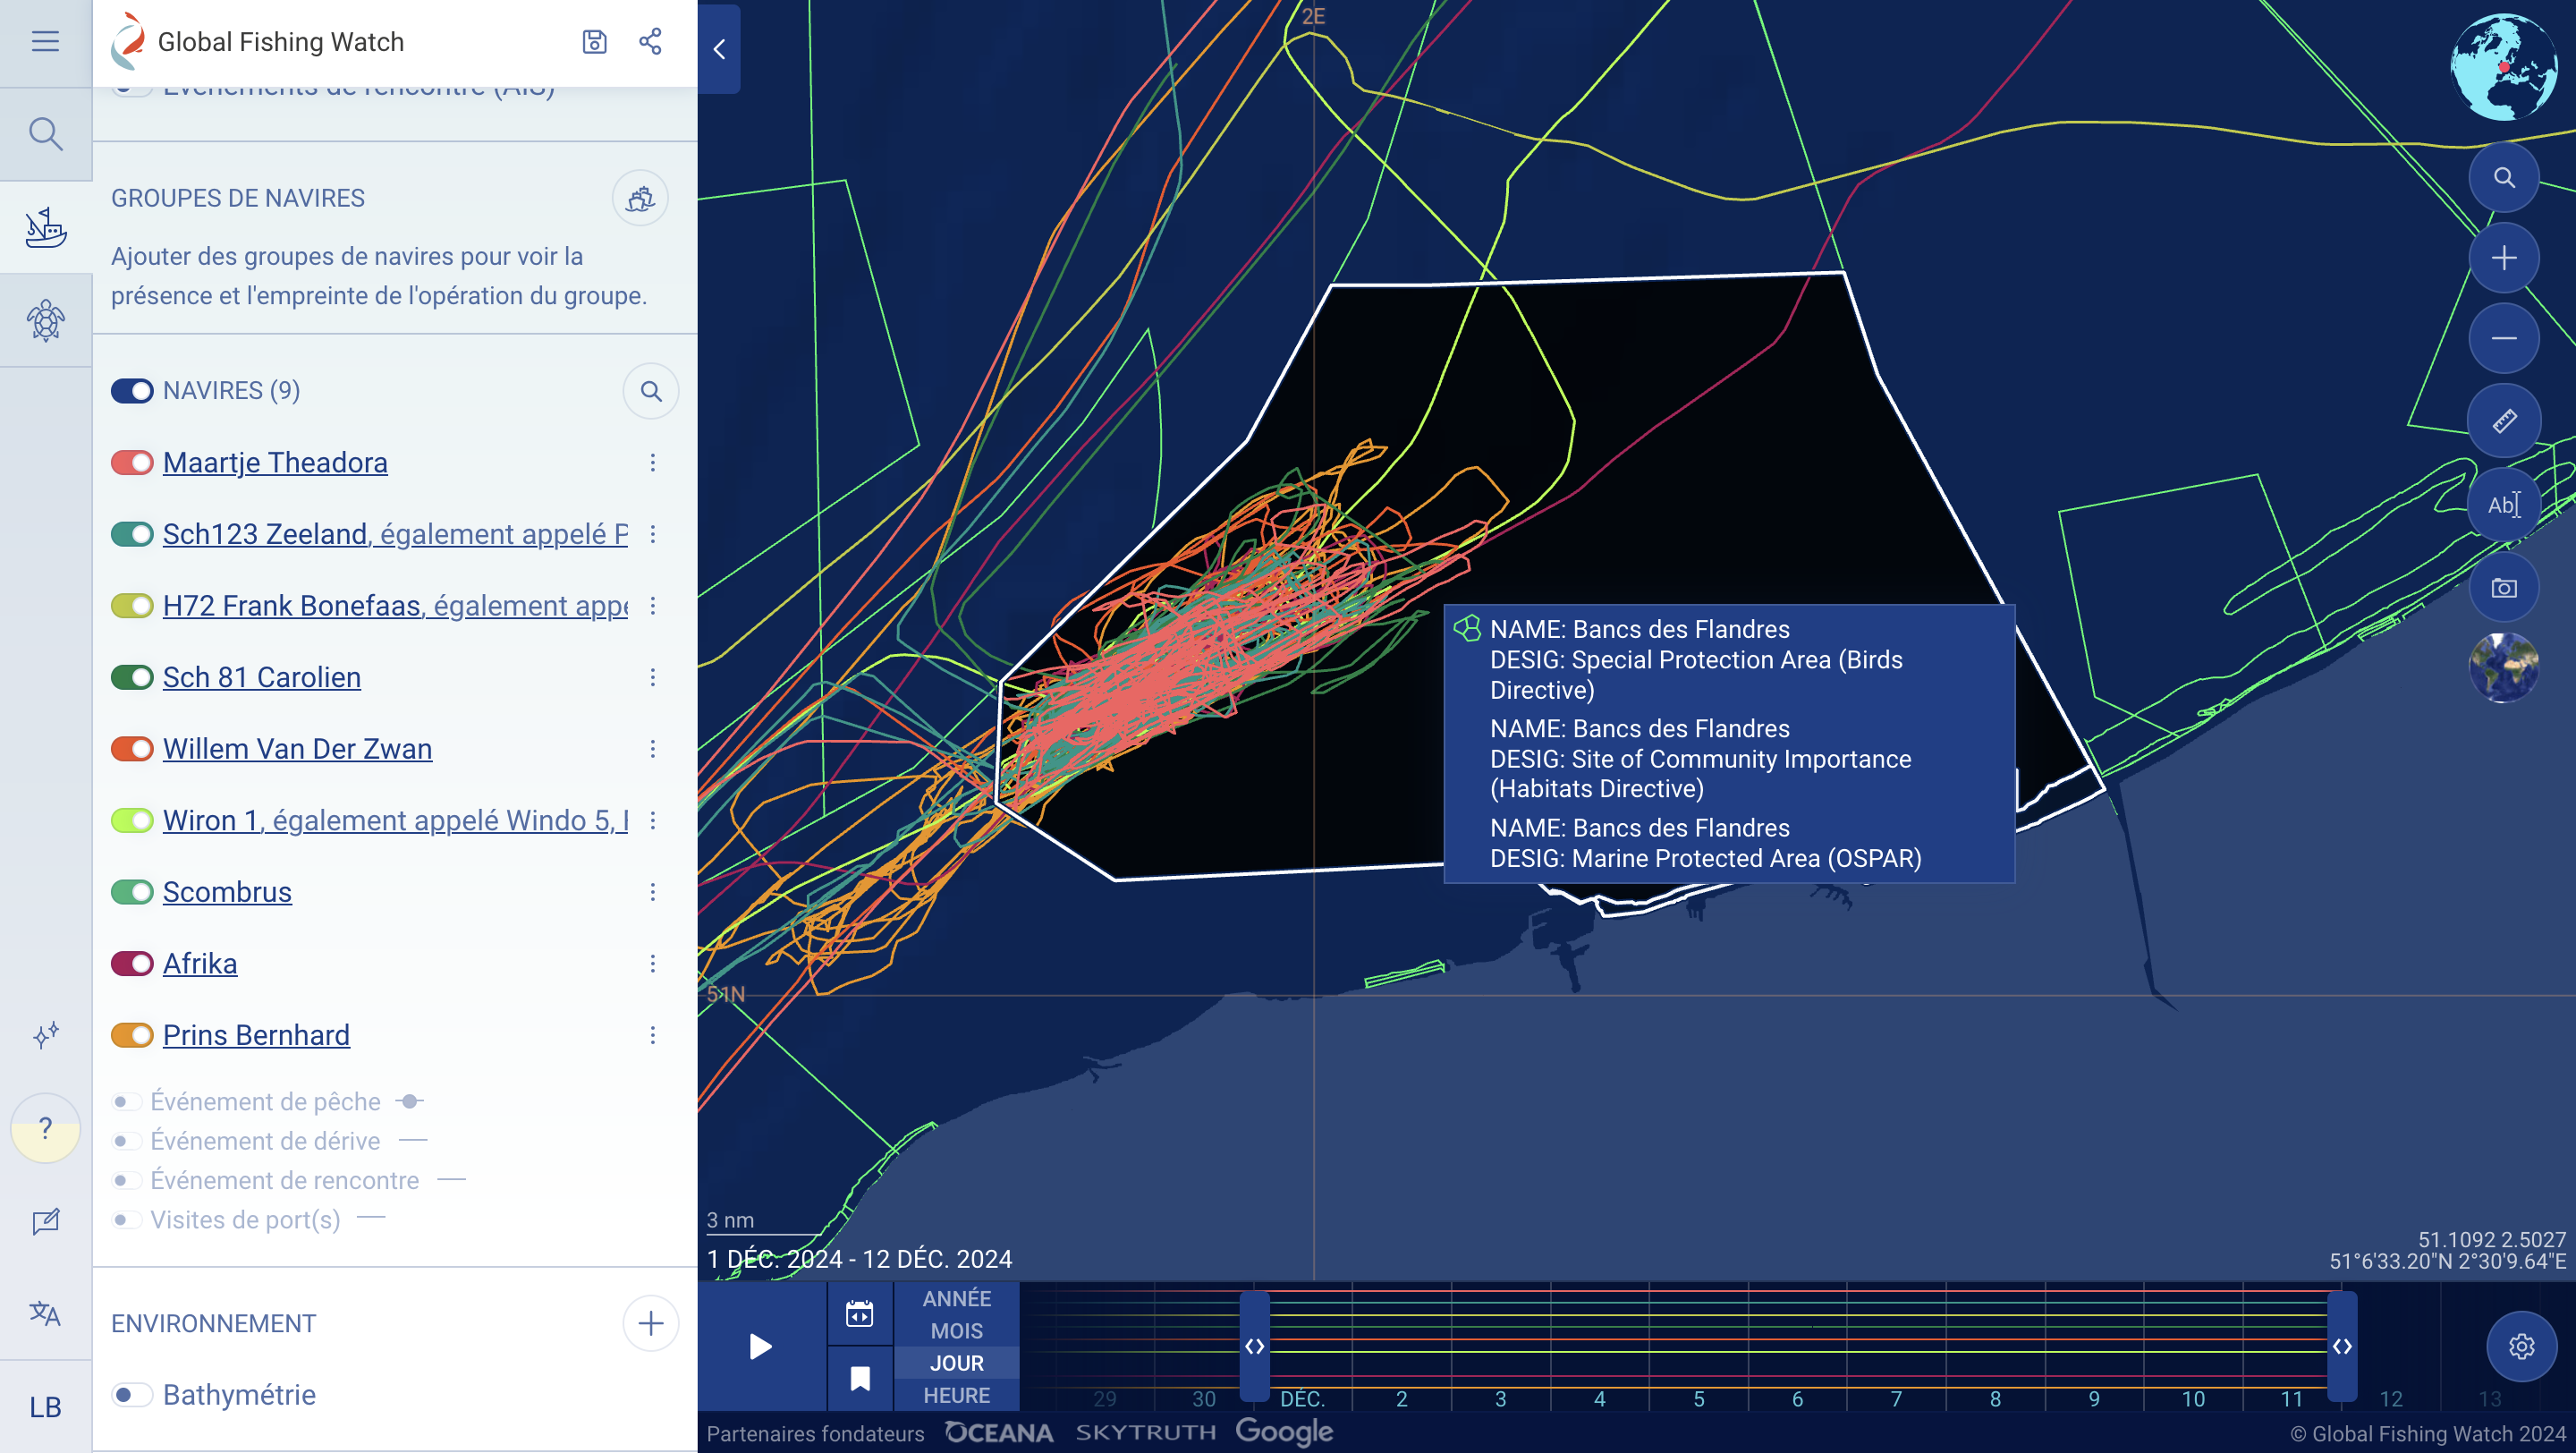Enable Événement de pêche events
This screenshot has width=2576, height=1453.
pos(126,1102)
